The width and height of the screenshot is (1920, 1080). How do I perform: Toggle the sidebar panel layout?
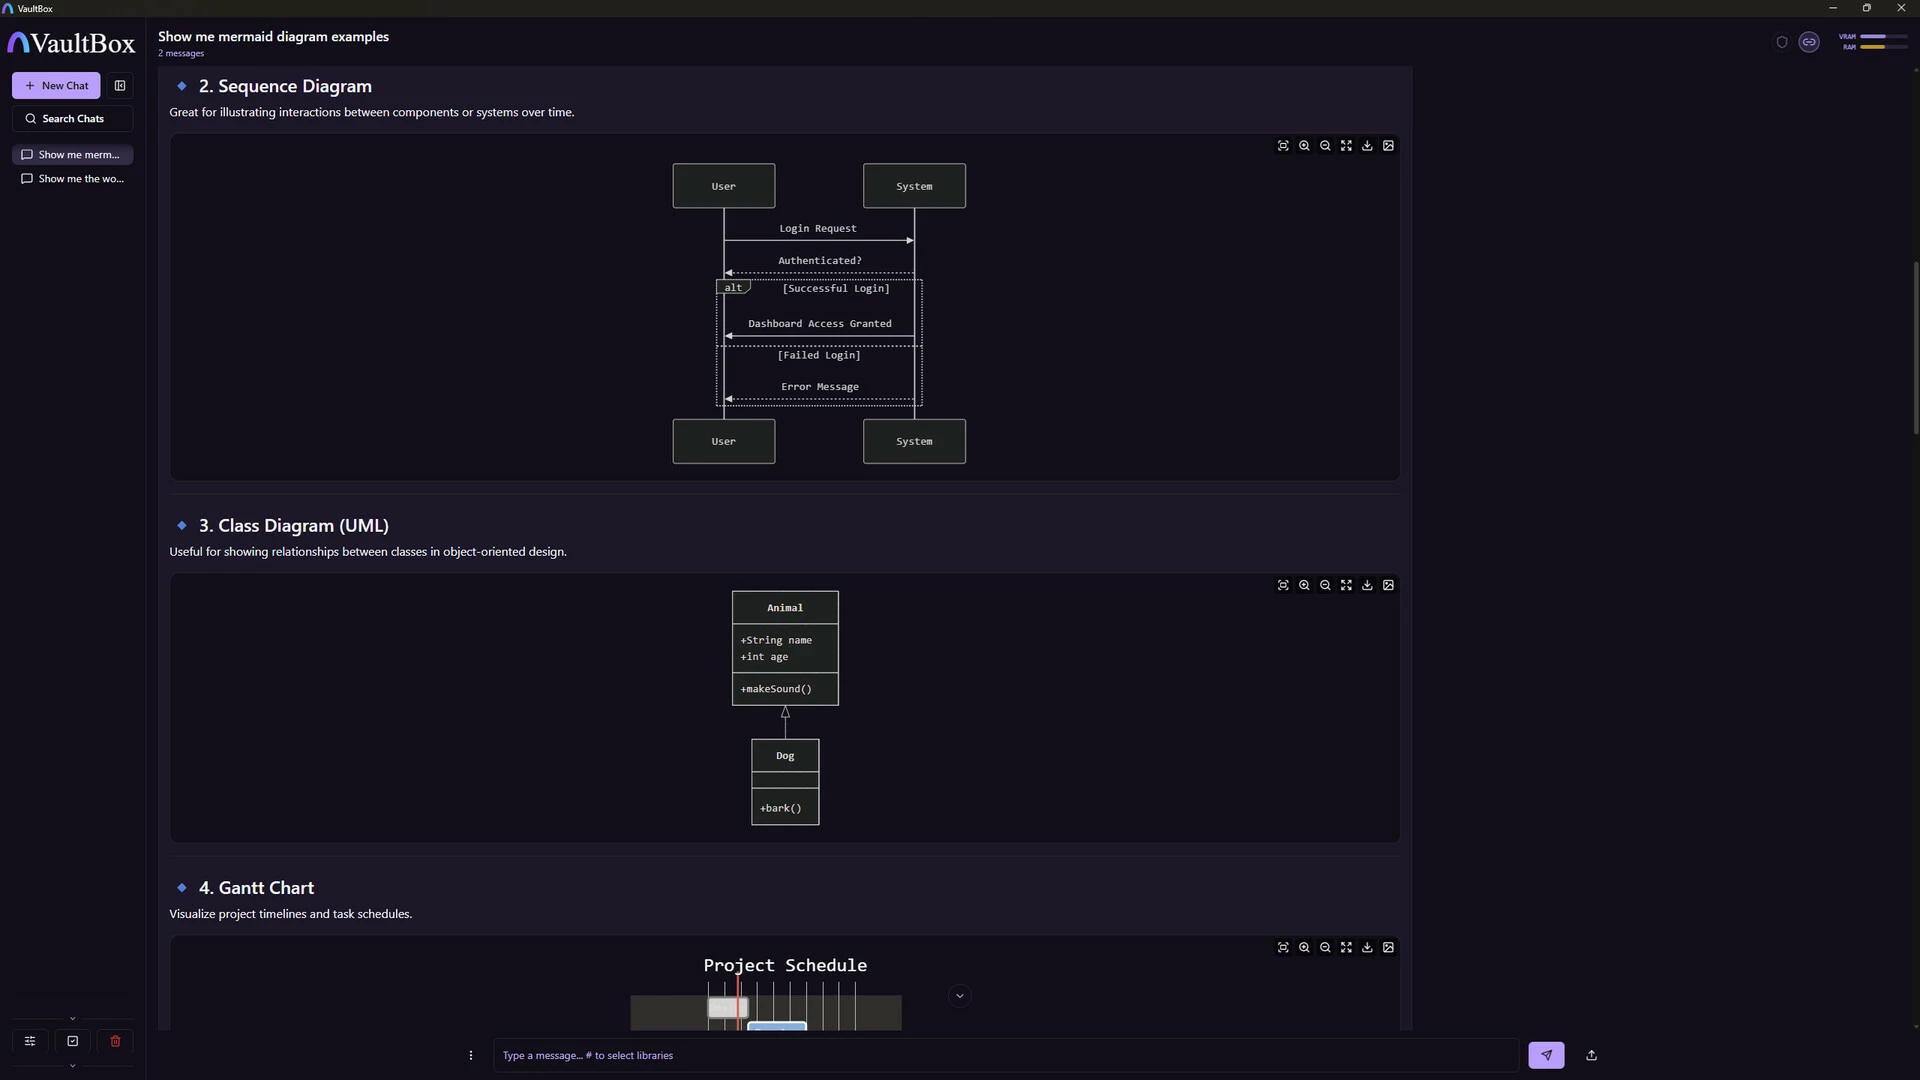120,86
